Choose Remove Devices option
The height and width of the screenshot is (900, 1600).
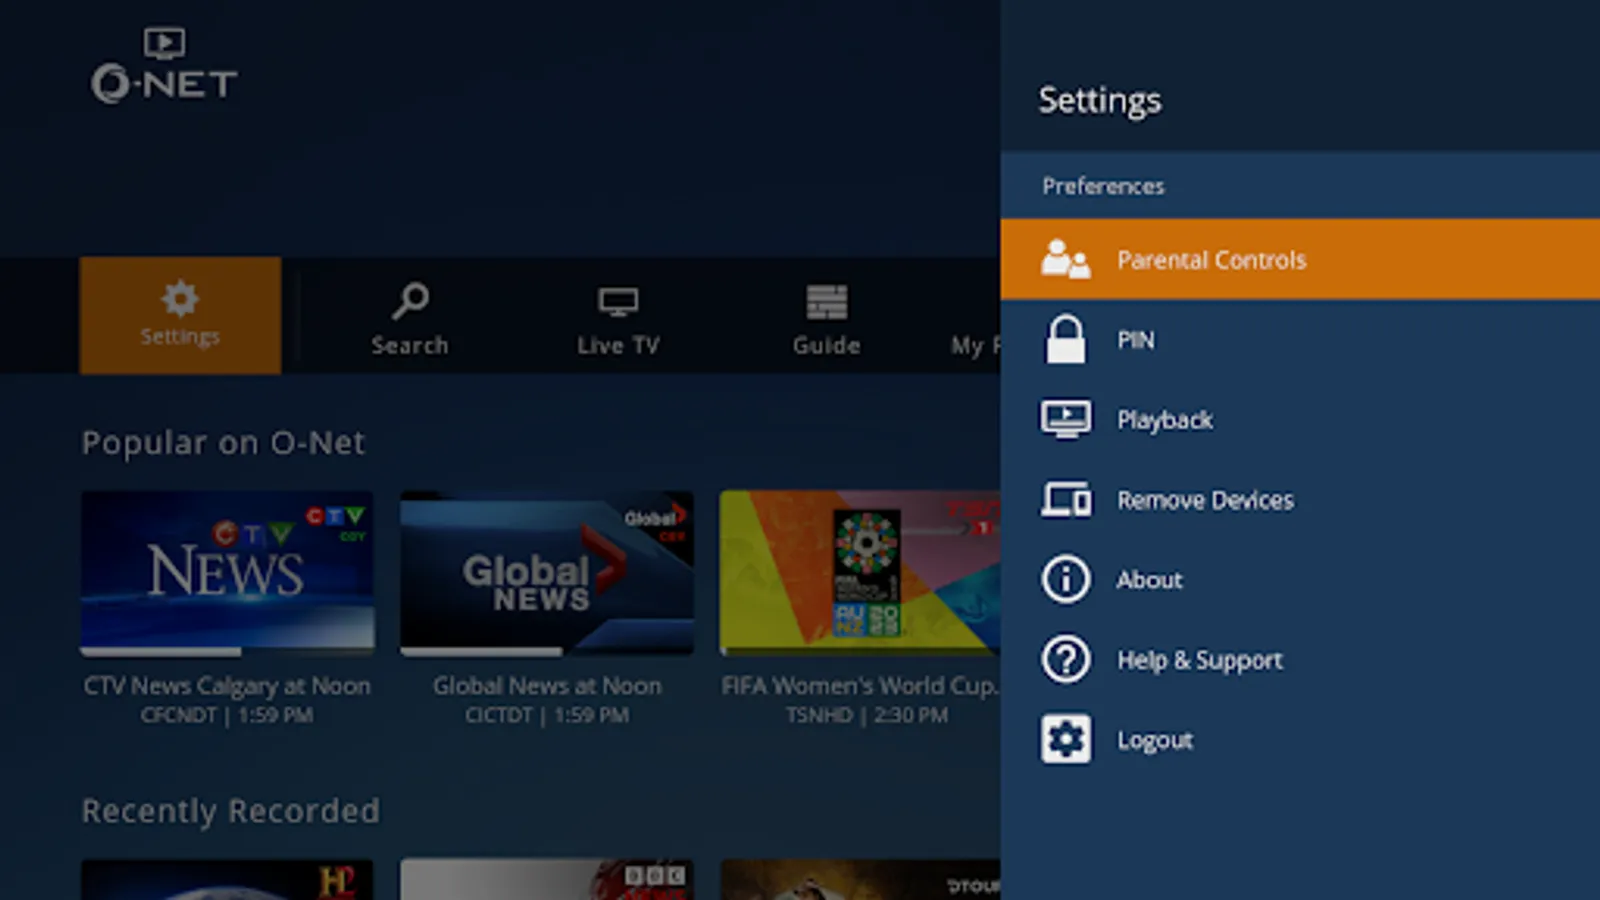1300,499
